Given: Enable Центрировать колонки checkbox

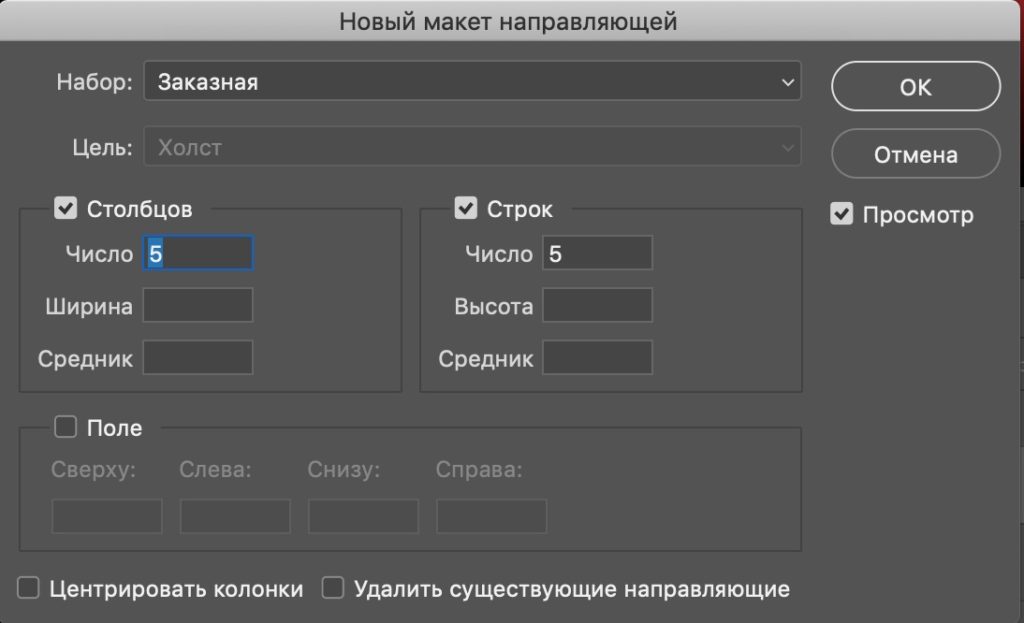Looking at the screenshot, I should point(30,589).
